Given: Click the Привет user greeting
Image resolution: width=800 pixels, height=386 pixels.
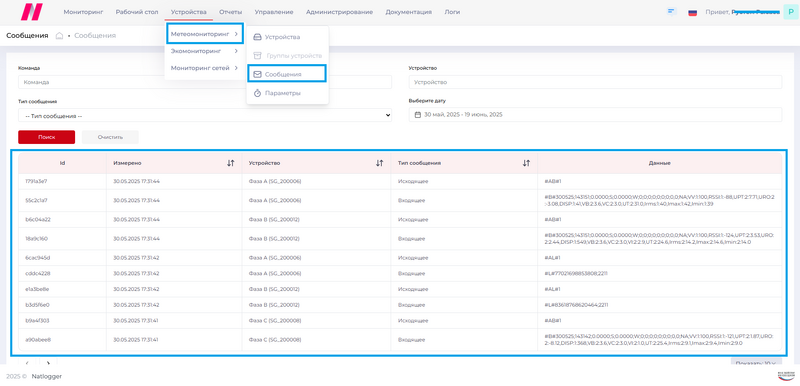Looking at the screenshot, I should pos(742,12).
